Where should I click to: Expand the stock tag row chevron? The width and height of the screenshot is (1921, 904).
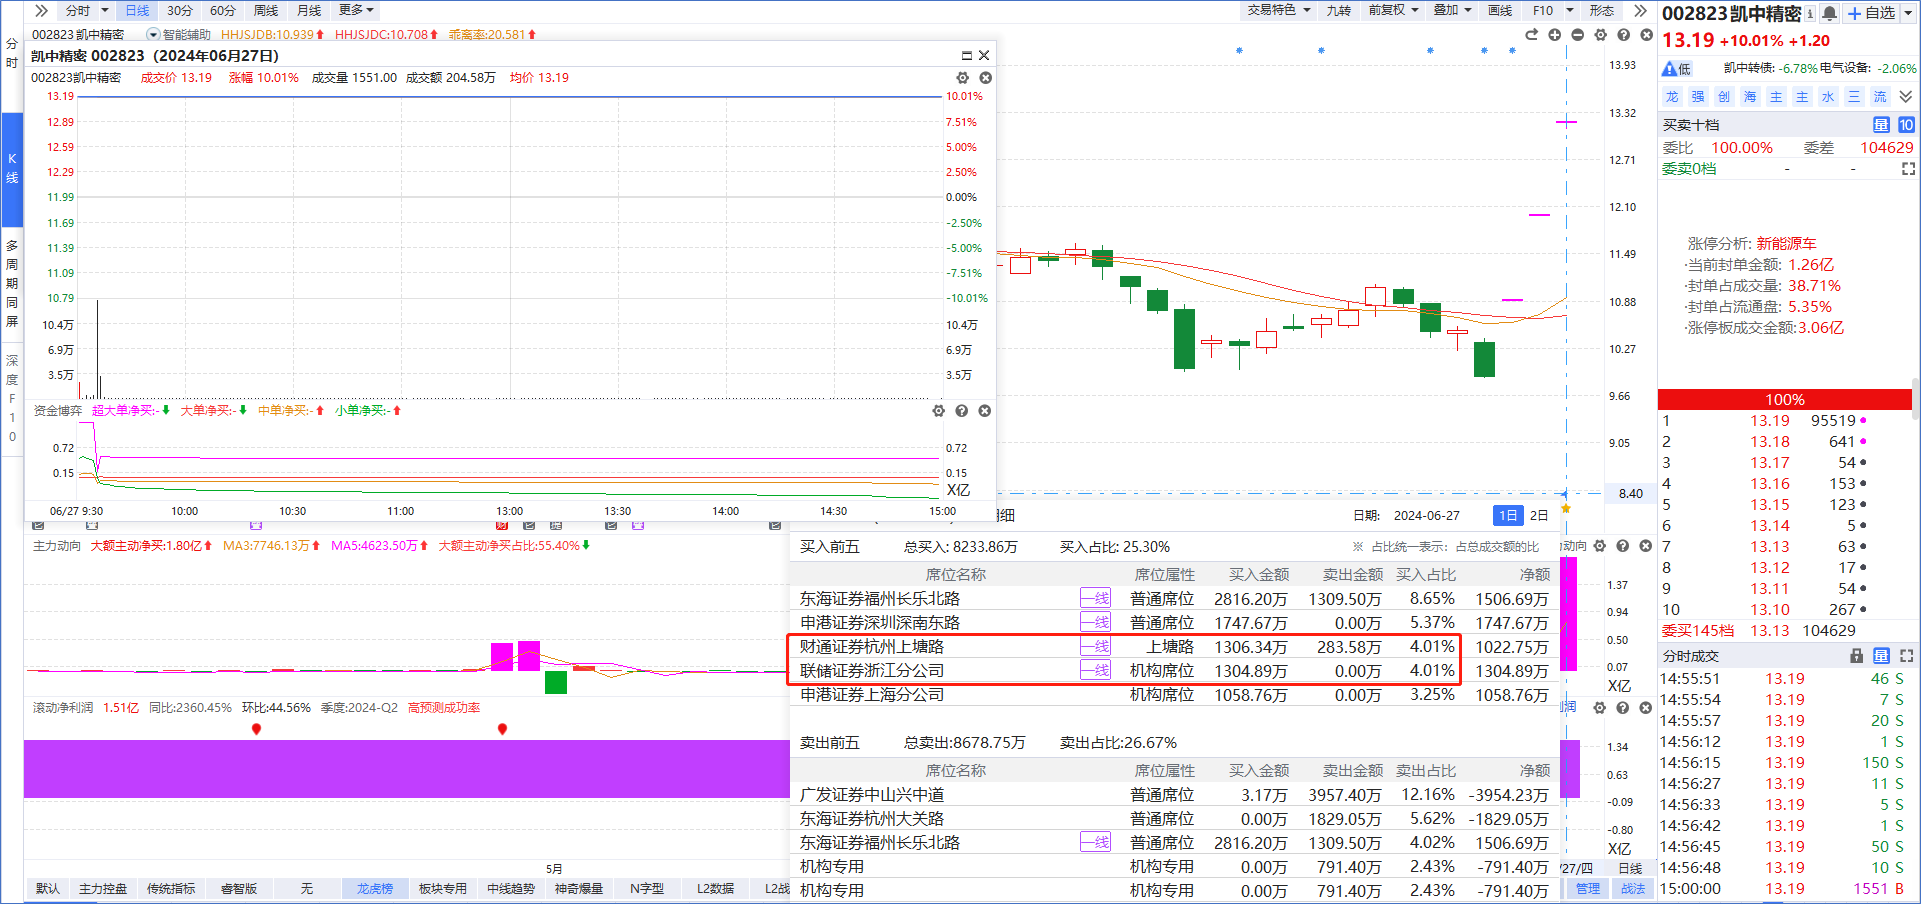[x=1906, y=97]
